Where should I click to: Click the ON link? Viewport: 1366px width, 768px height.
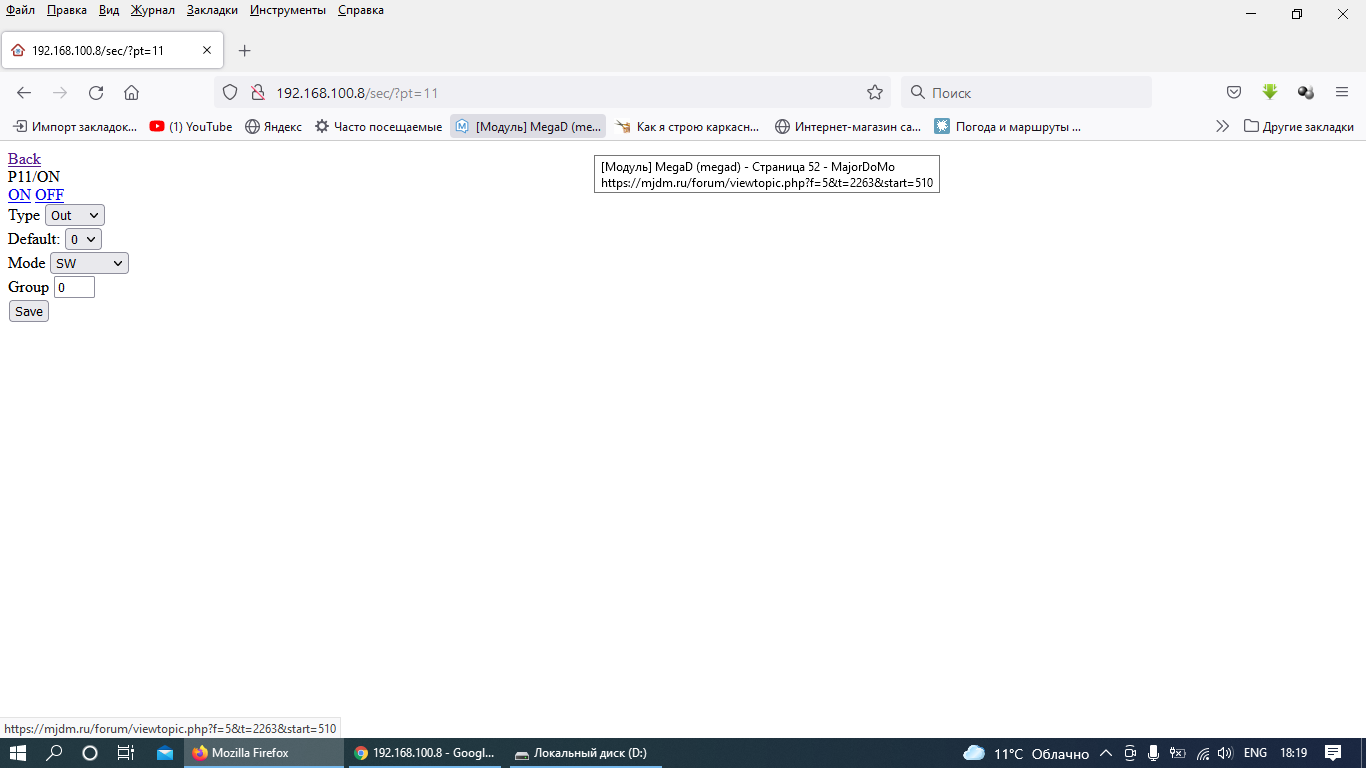pyautogui.click(x=19, y=195)
